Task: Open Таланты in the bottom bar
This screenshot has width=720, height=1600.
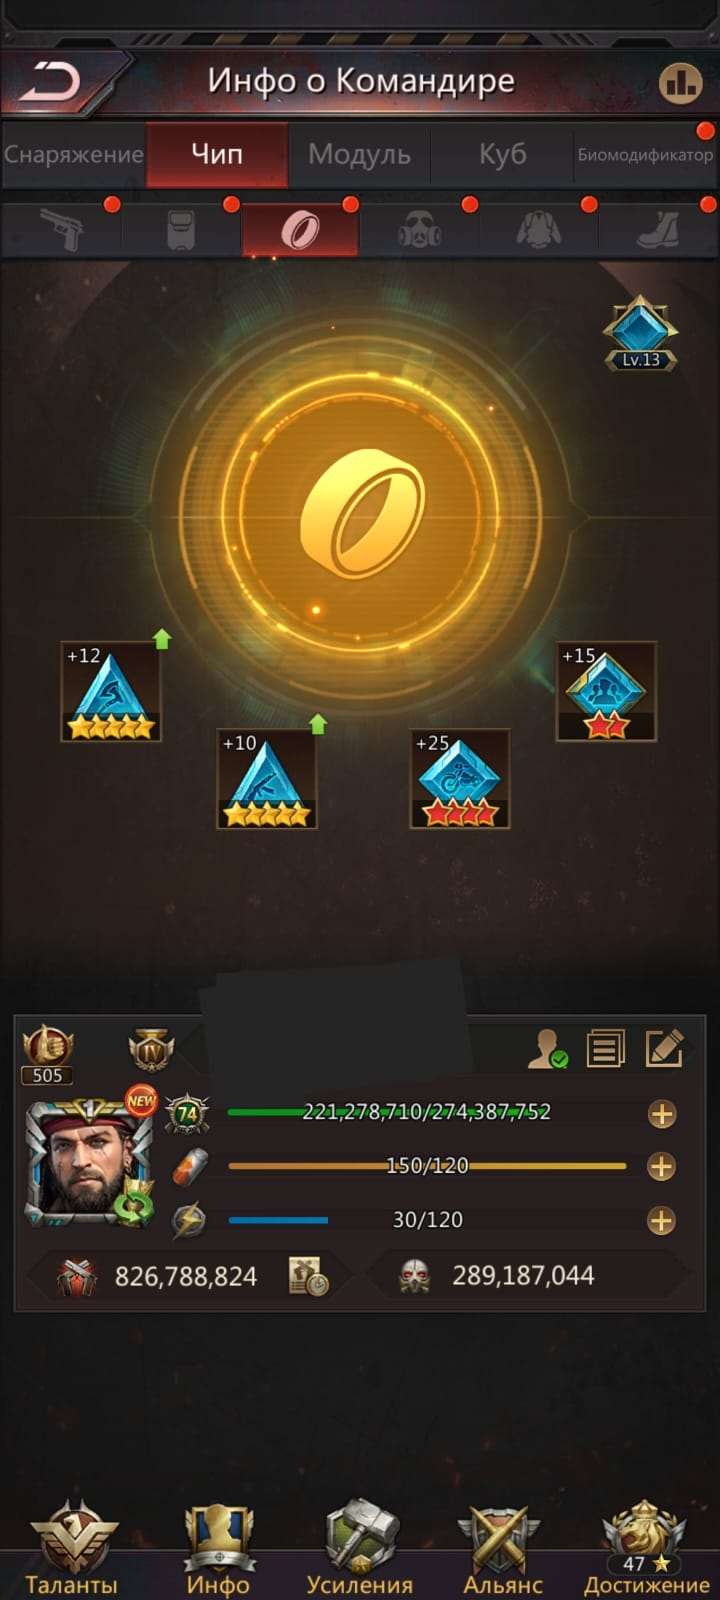Action: (x=71, y=1548)
